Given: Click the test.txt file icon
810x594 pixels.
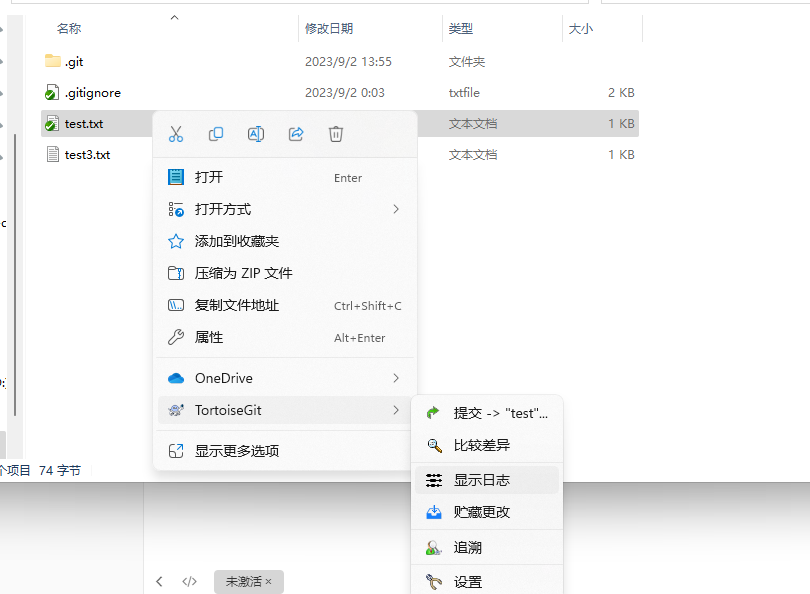Looking at the screenshot, I should point(52,123).
